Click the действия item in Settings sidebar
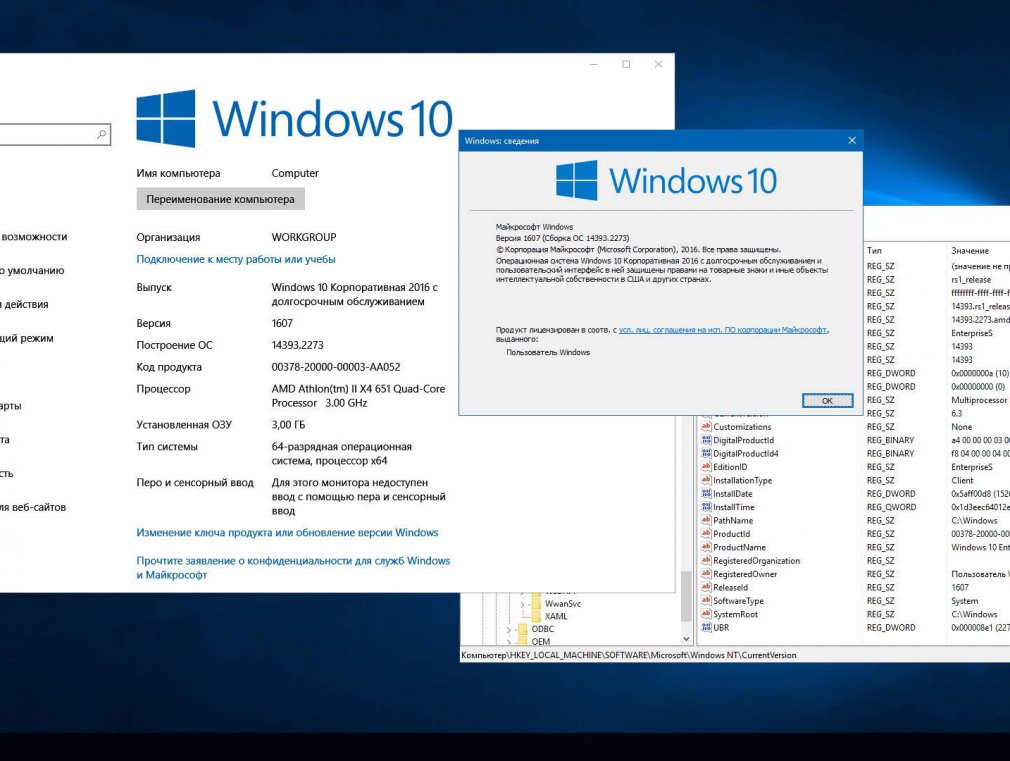Image resolution: width=1010 pixels, height=761 pixels. click(x=24, y=304)
